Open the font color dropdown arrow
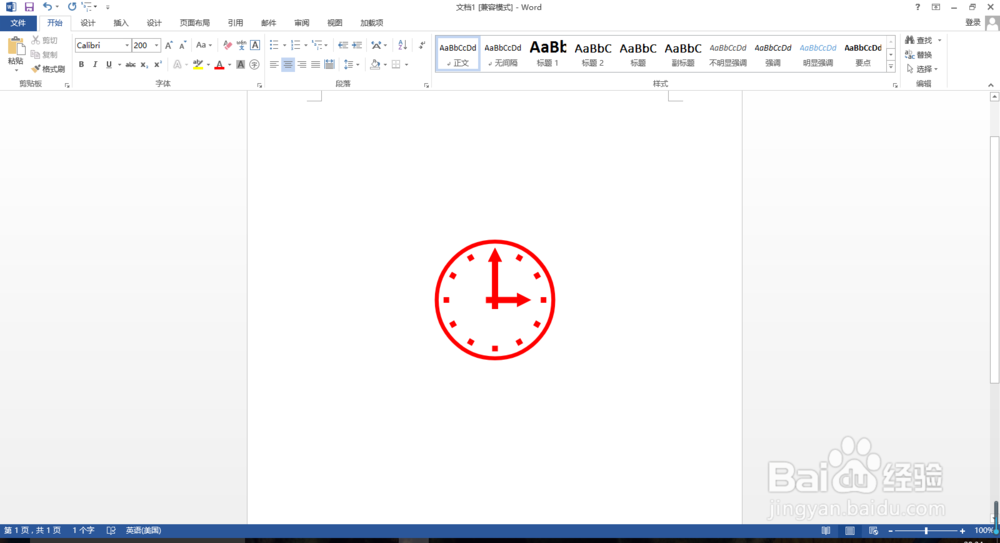The image size is (1000, 543). 230,64
